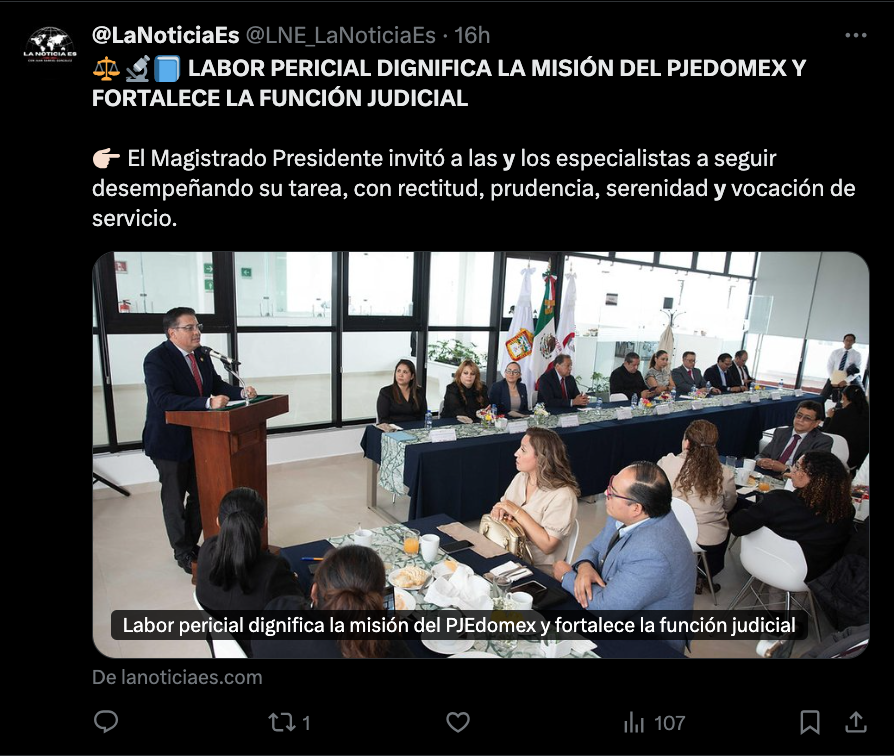Share the tweet via upload arrow icon
The height and width of the screenshot is (756, 894).
point(855,722)
